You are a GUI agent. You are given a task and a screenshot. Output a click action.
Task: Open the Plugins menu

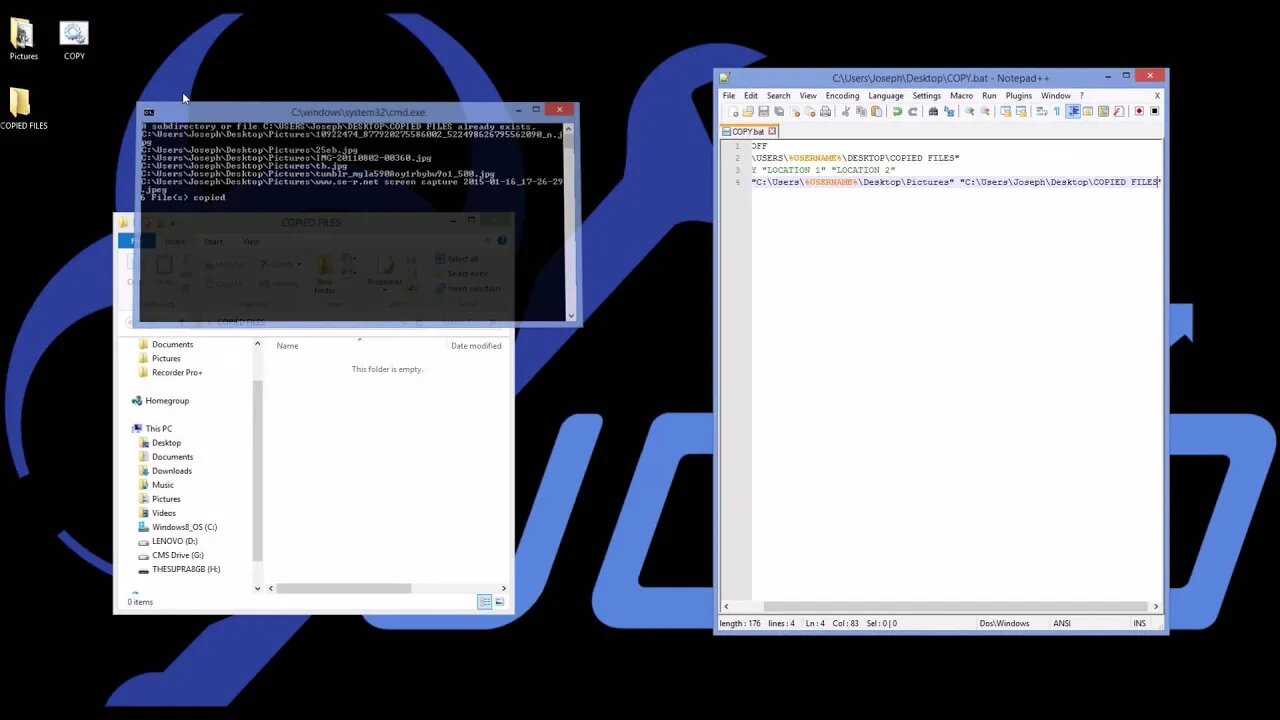click(1019, 96)
